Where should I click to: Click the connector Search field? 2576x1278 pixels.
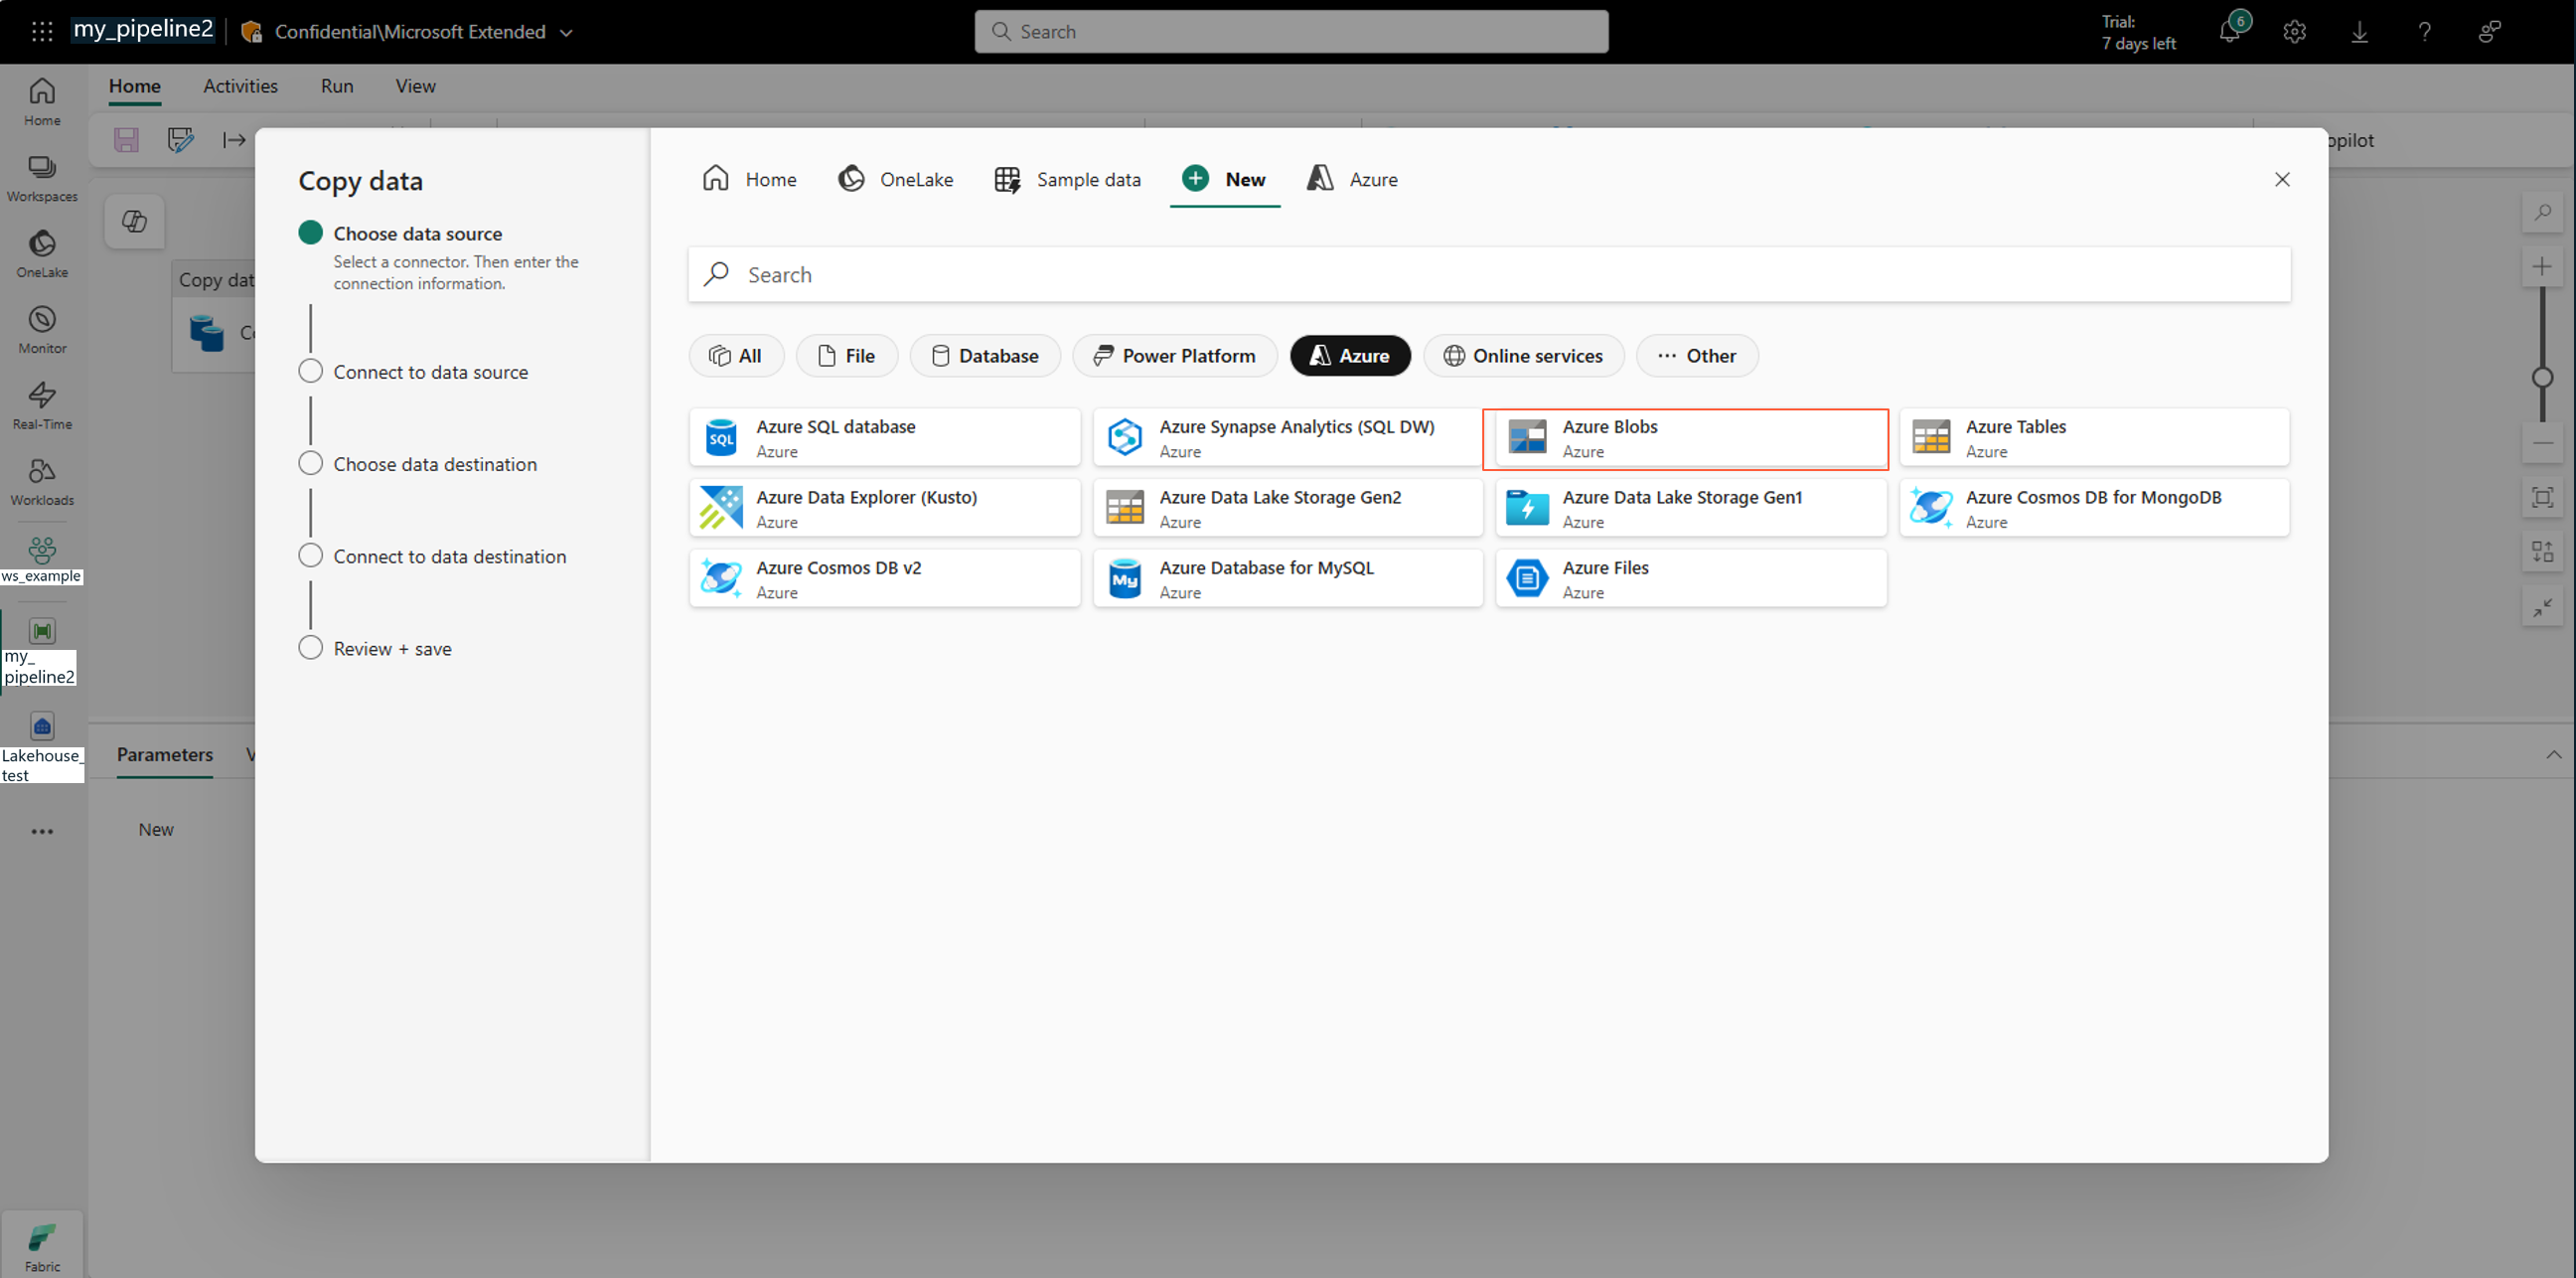point(1488,275)
